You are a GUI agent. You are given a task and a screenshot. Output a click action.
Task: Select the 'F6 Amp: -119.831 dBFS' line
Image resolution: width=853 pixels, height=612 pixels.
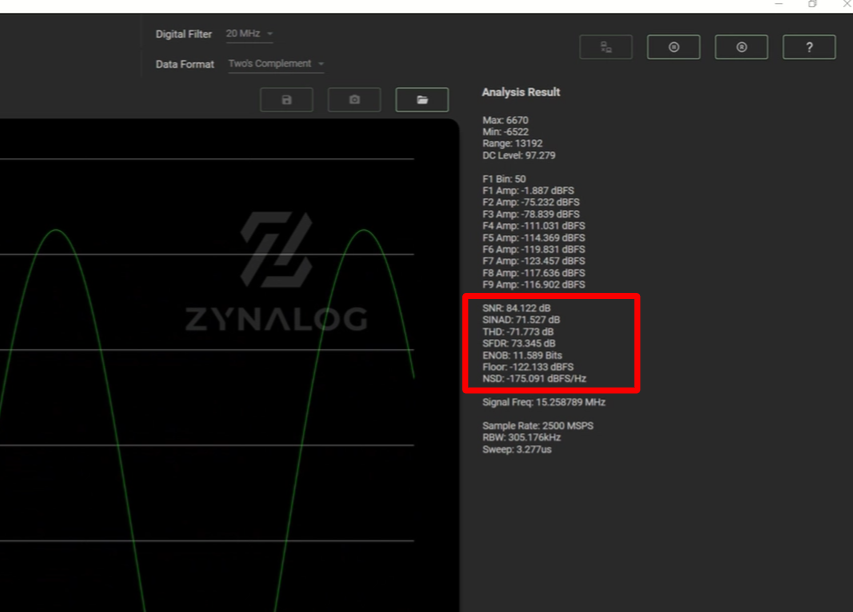pyautogui.click(x=533, y=249)
